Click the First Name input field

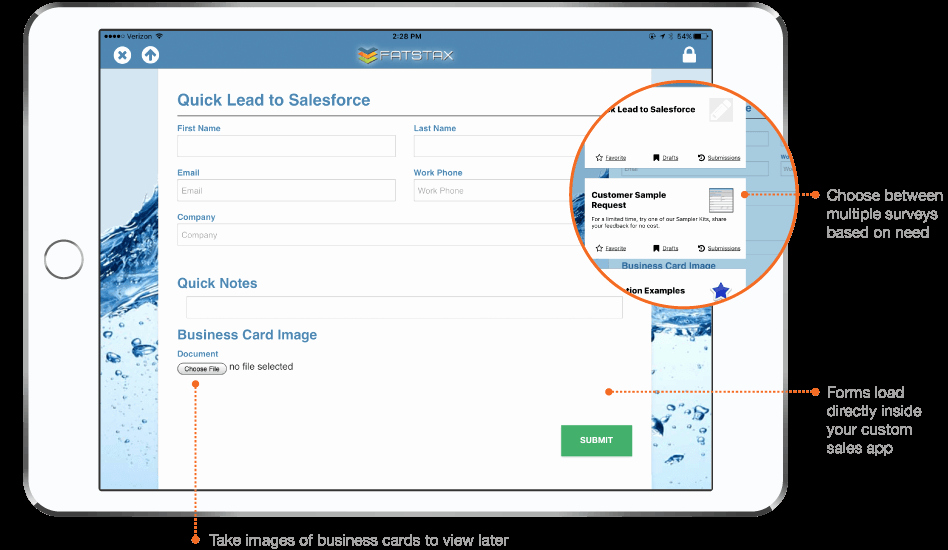pos(287,146)
